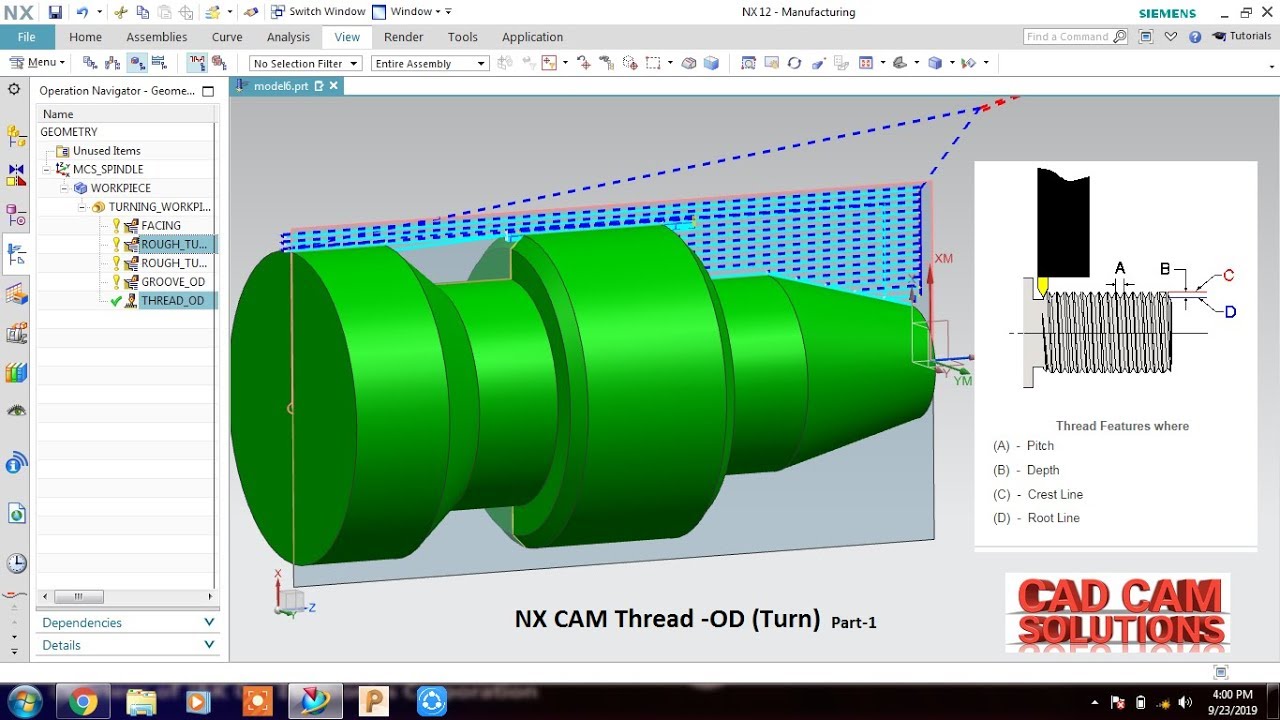Click the yellow status bulb beside FACING

(116, 226)
